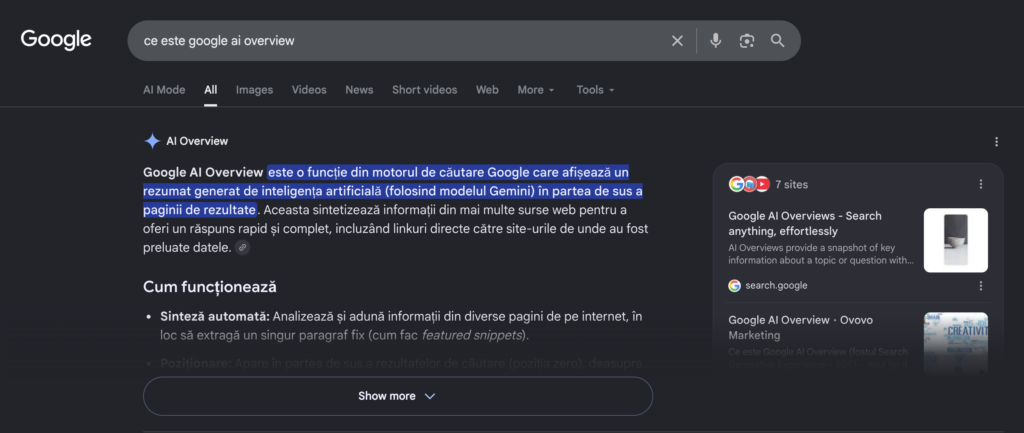
Task: Switch to the Web tab
Action: [x=487, y=89]
